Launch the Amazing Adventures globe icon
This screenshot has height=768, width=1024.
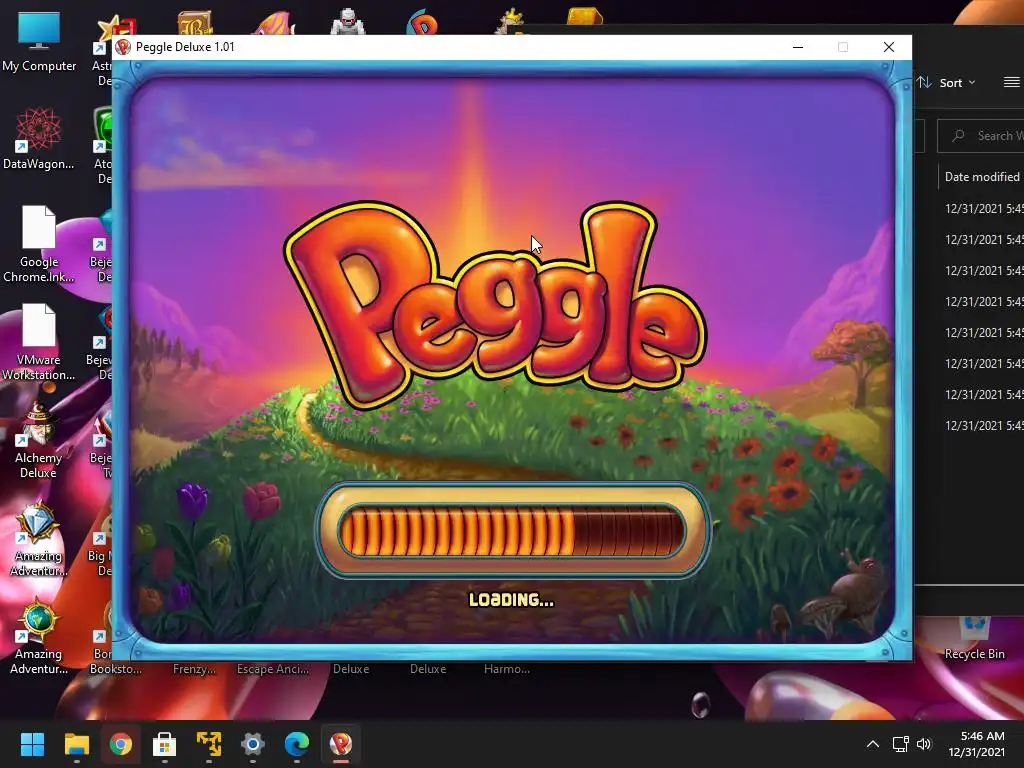39,635
